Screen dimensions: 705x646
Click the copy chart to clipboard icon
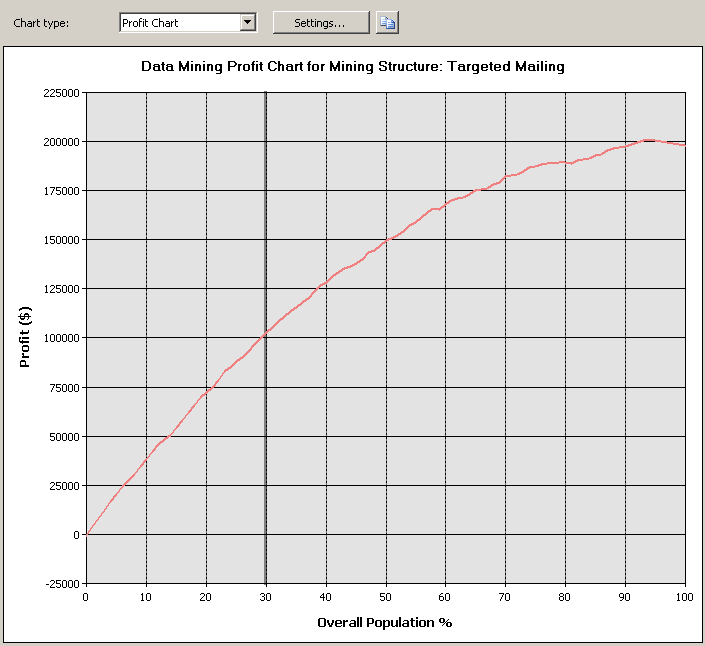[387, 22]
